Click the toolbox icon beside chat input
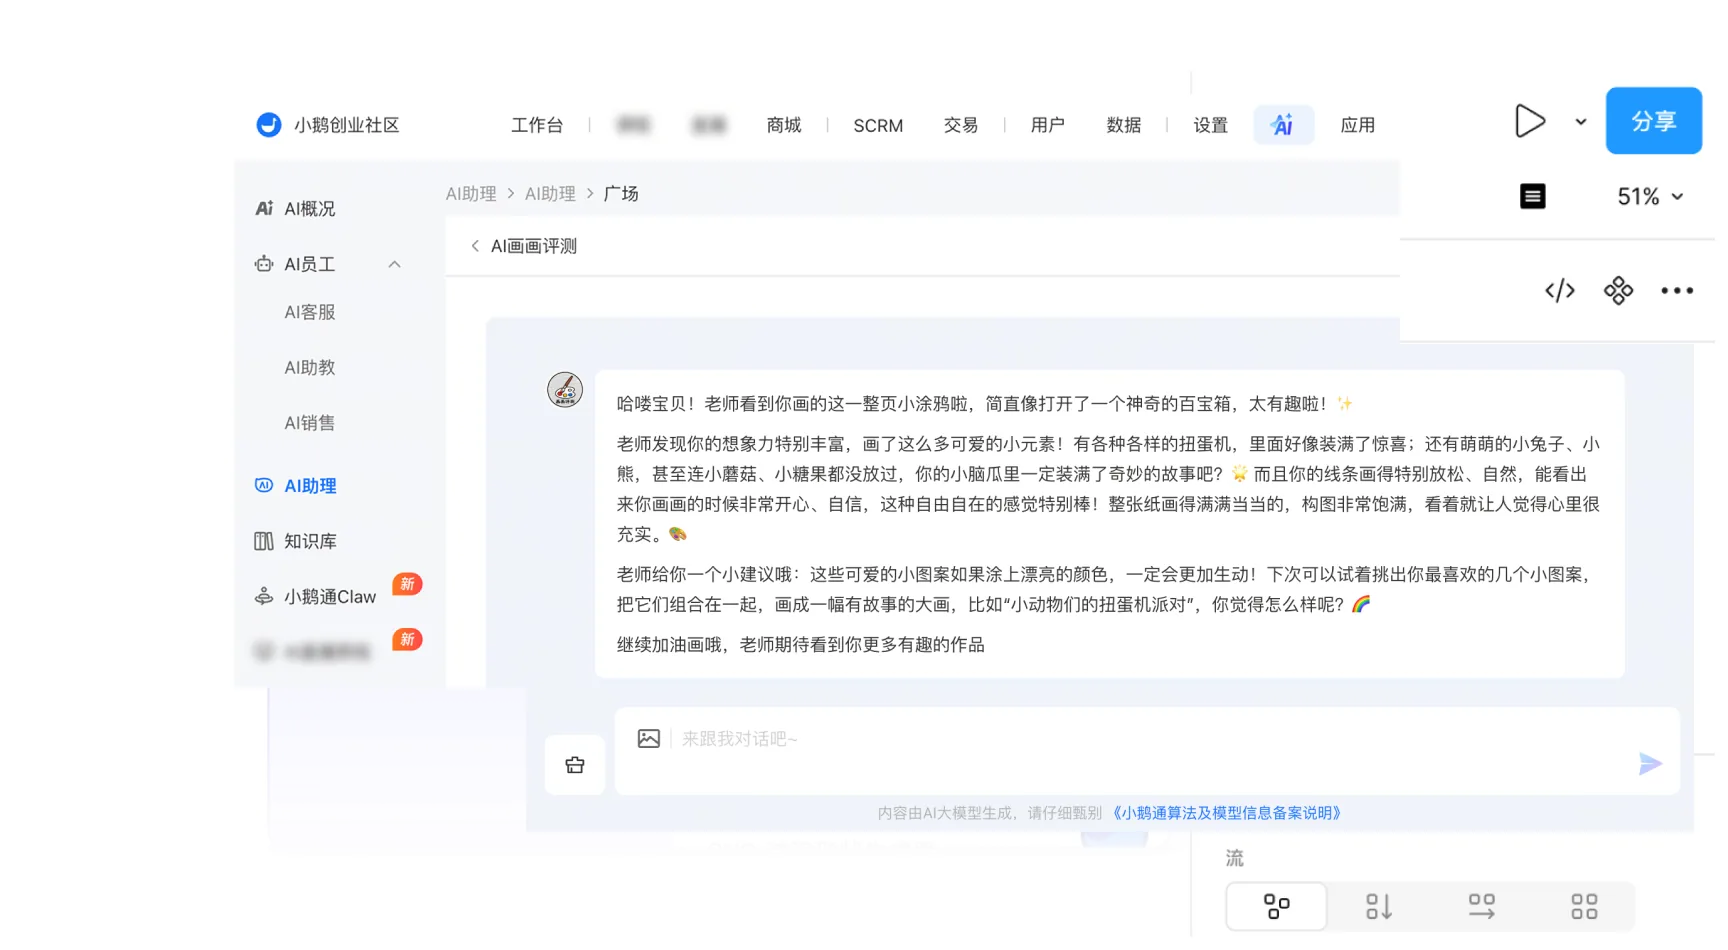Screen dimensions: 1728x950 (575, 765)
